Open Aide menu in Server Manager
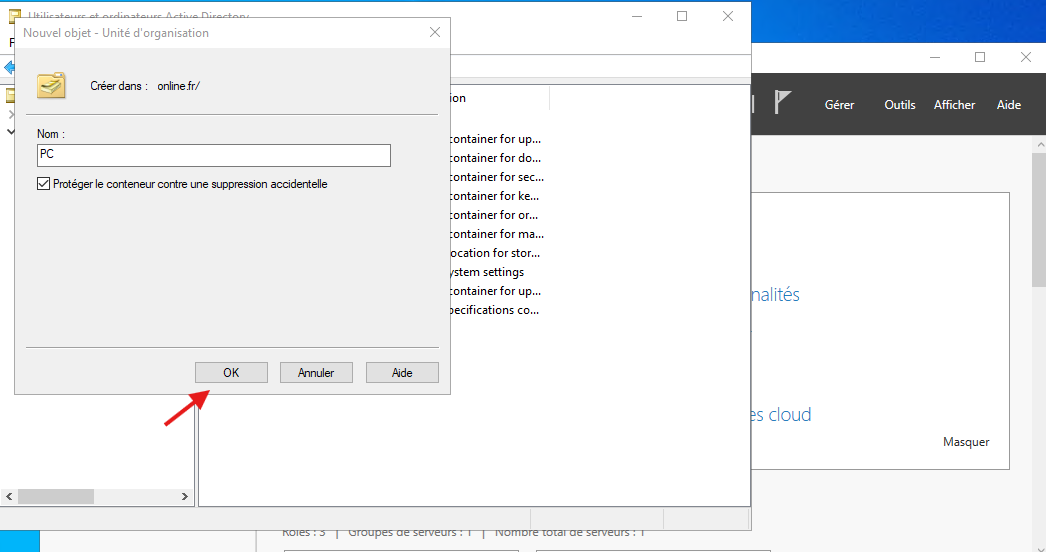 [x=1009, y=105]
